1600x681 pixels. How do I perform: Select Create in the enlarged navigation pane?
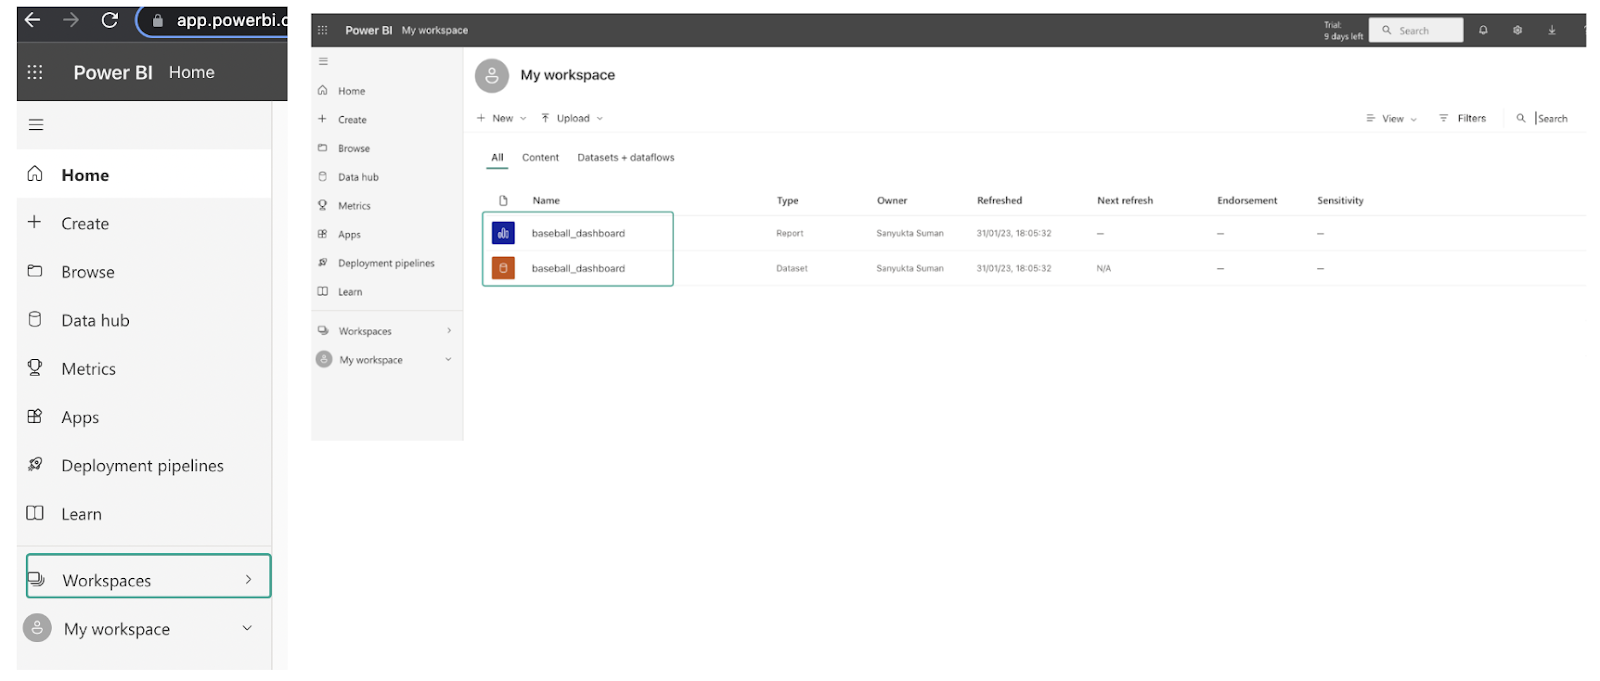click(x=144, y=223)
